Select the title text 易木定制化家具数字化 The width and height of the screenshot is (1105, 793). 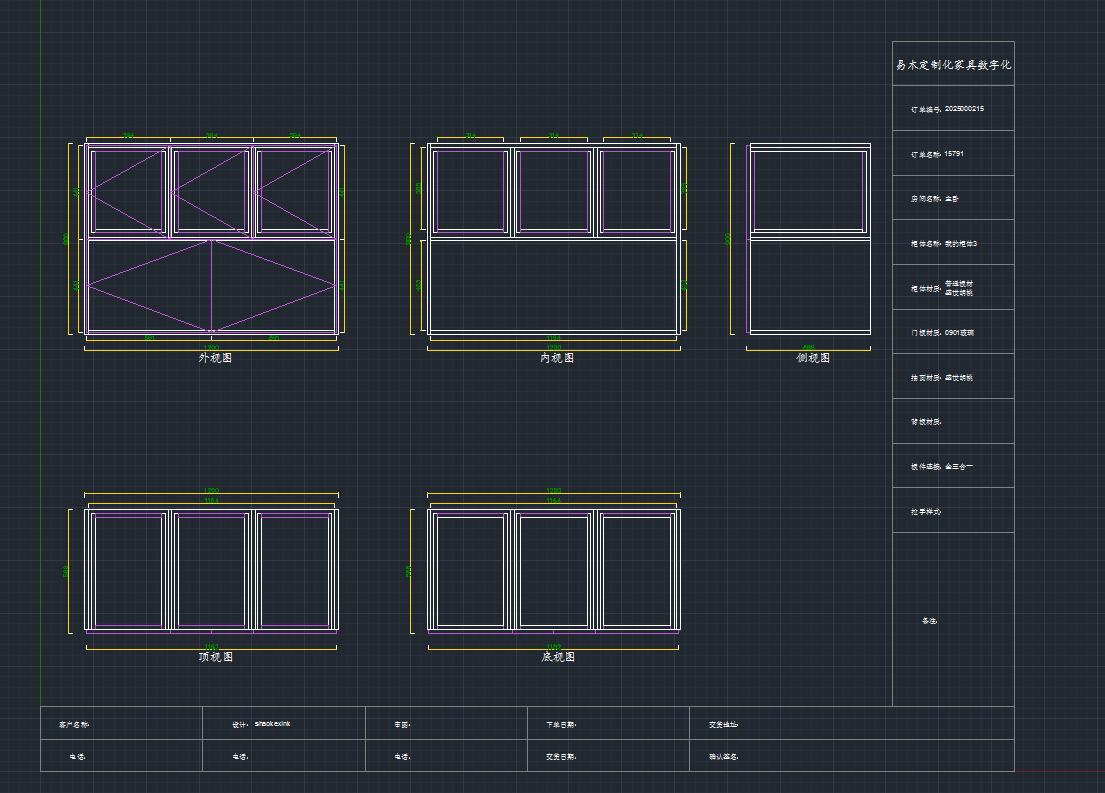pyautogui.click(x=953, y=65)
